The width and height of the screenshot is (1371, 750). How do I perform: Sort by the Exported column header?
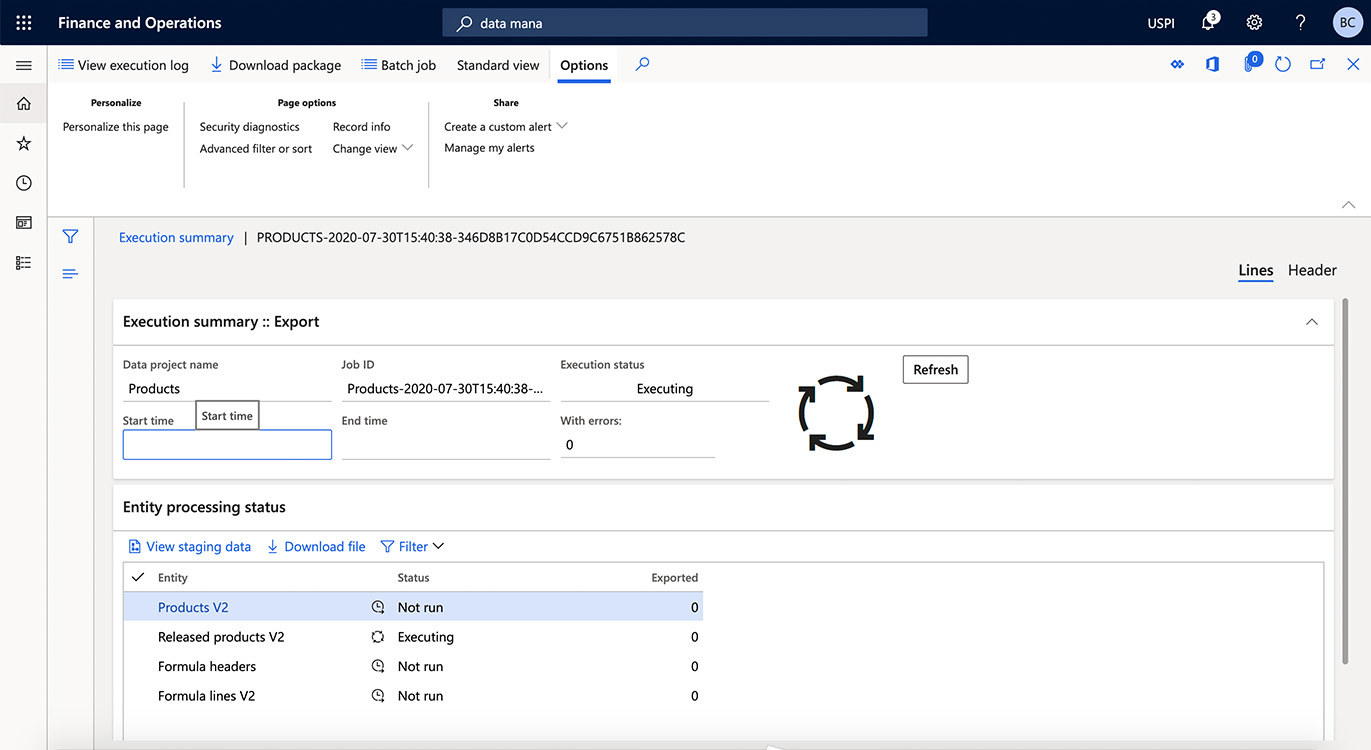(x=674, y=577)
